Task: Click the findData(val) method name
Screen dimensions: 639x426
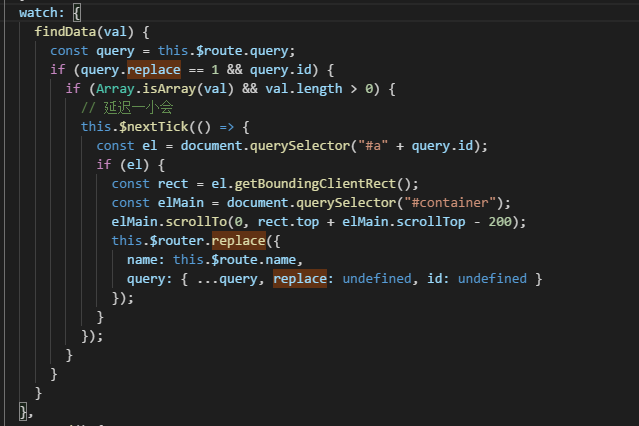Action: point(84,32)
